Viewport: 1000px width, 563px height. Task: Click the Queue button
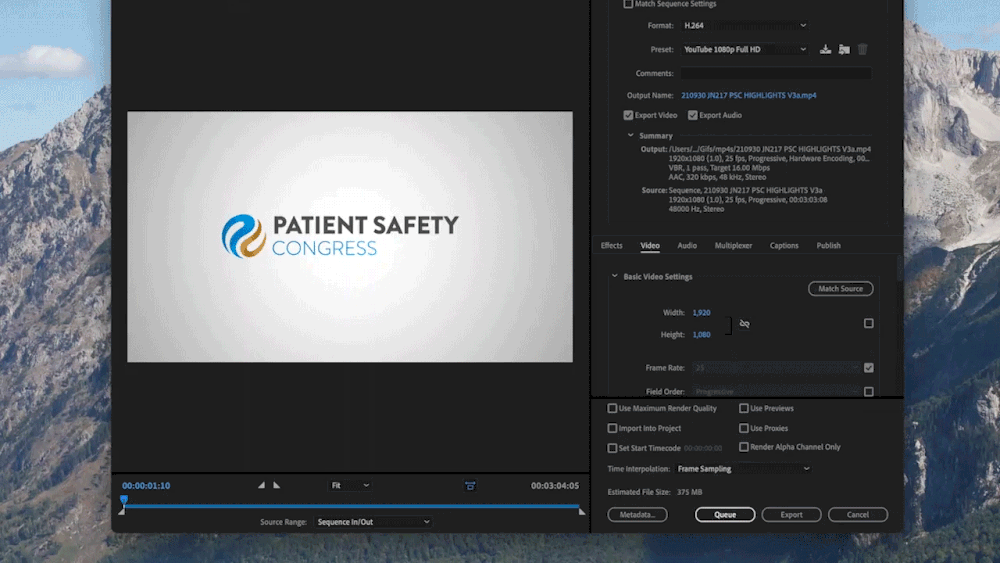[725, 515]
